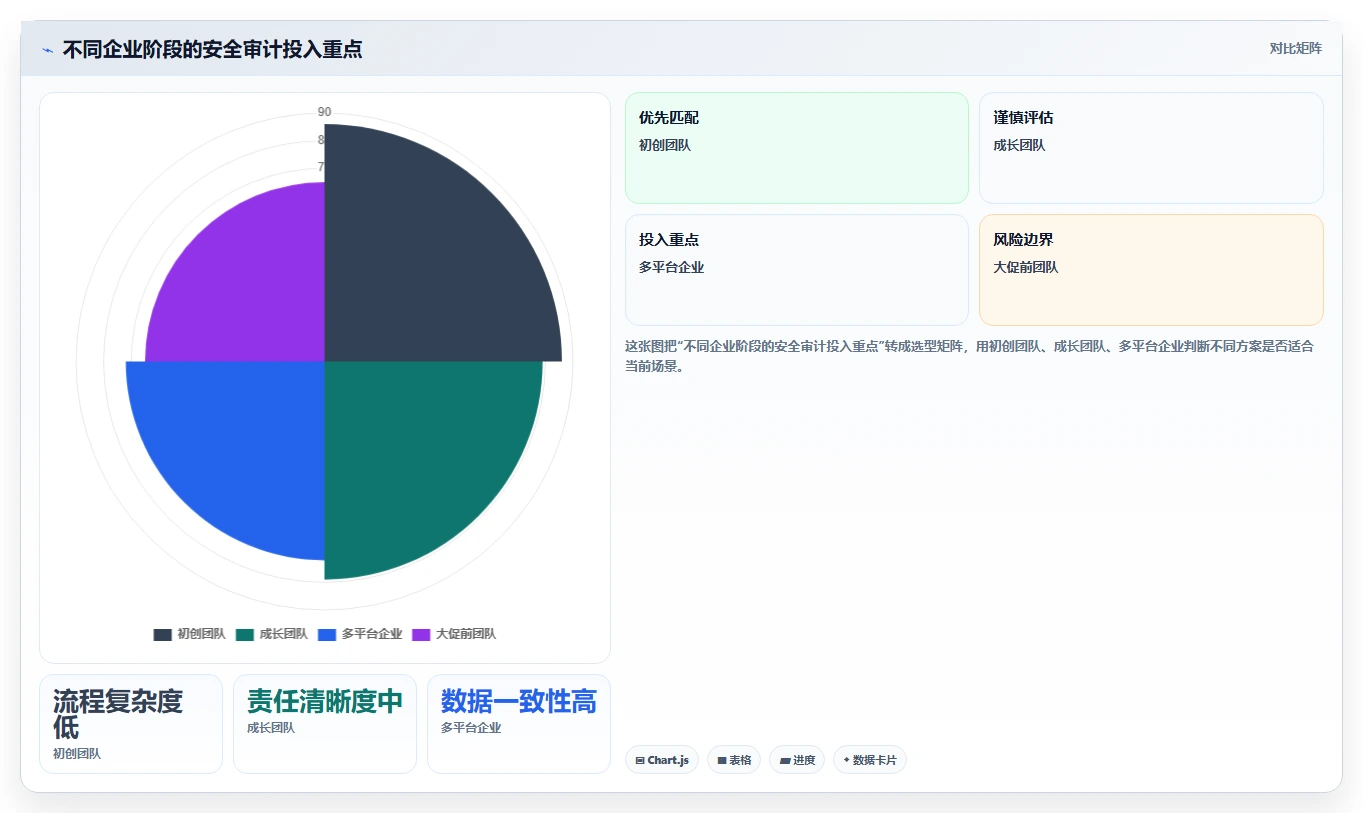Image resolution: width=1363 pixels, height=813 pixels.
Task: Click the 成长团队 legend label
Action: click(283, 634)
